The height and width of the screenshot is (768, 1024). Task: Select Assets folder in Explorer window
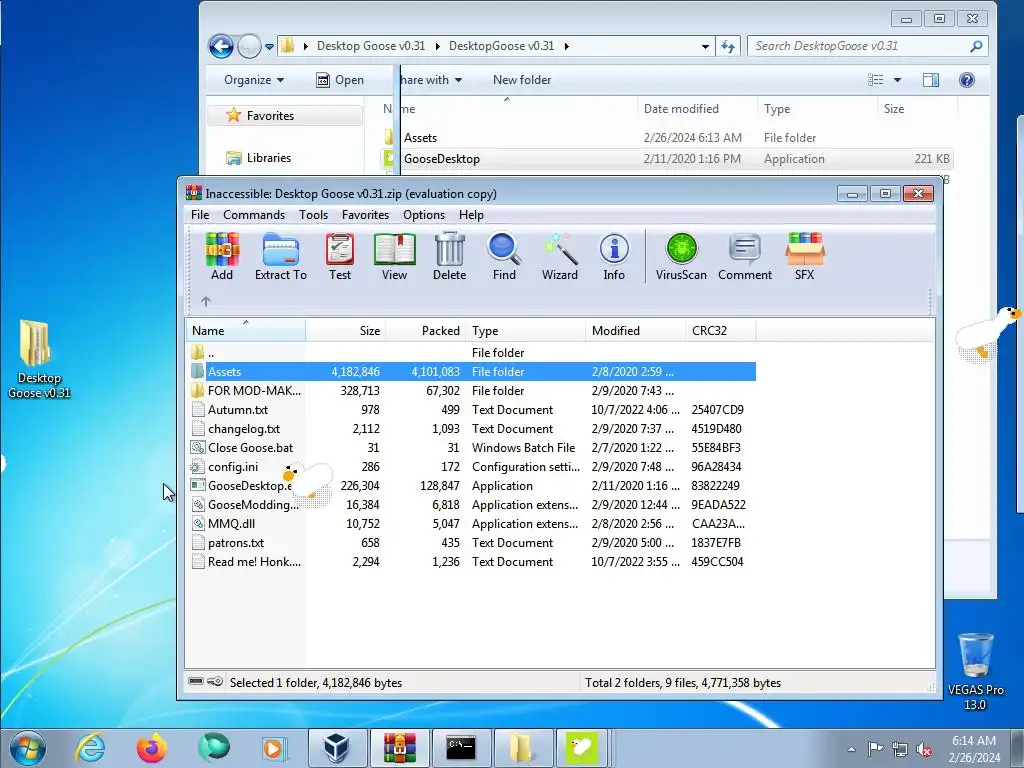pos(666,138)
